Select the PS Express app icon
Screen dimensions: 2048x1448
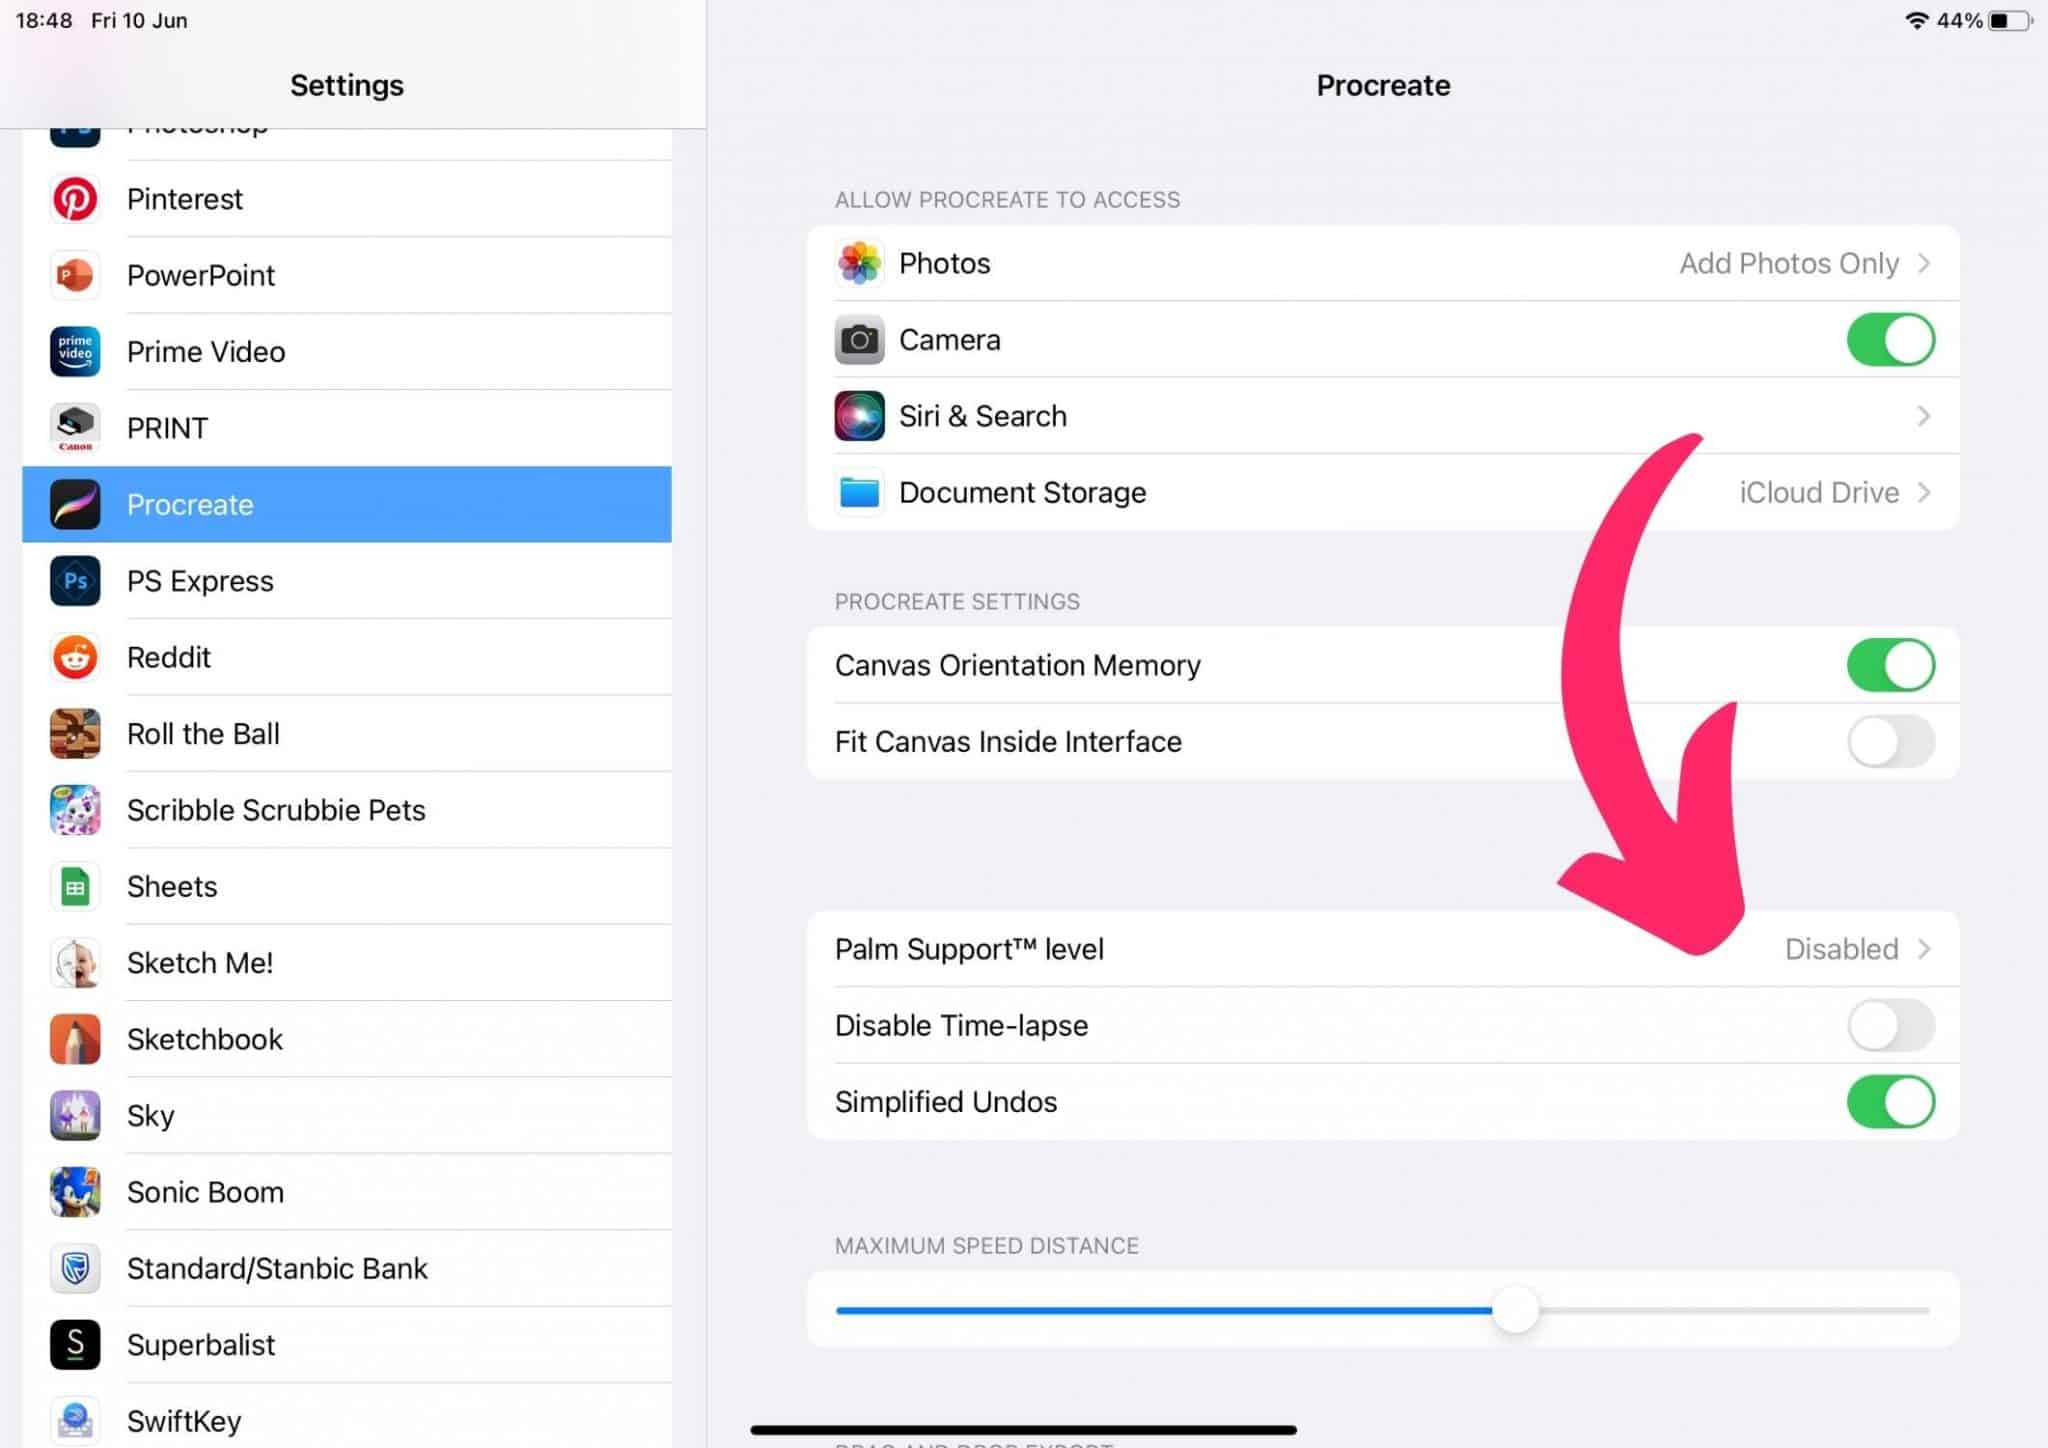click(x=75, y=581)
